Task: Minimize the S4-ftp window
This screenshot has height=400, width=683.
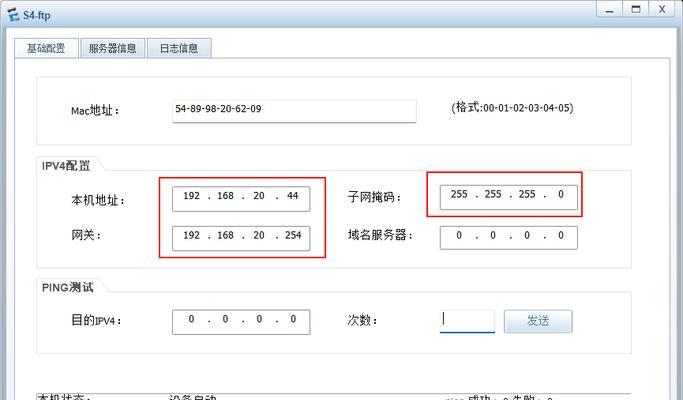Action: (609, 9)
